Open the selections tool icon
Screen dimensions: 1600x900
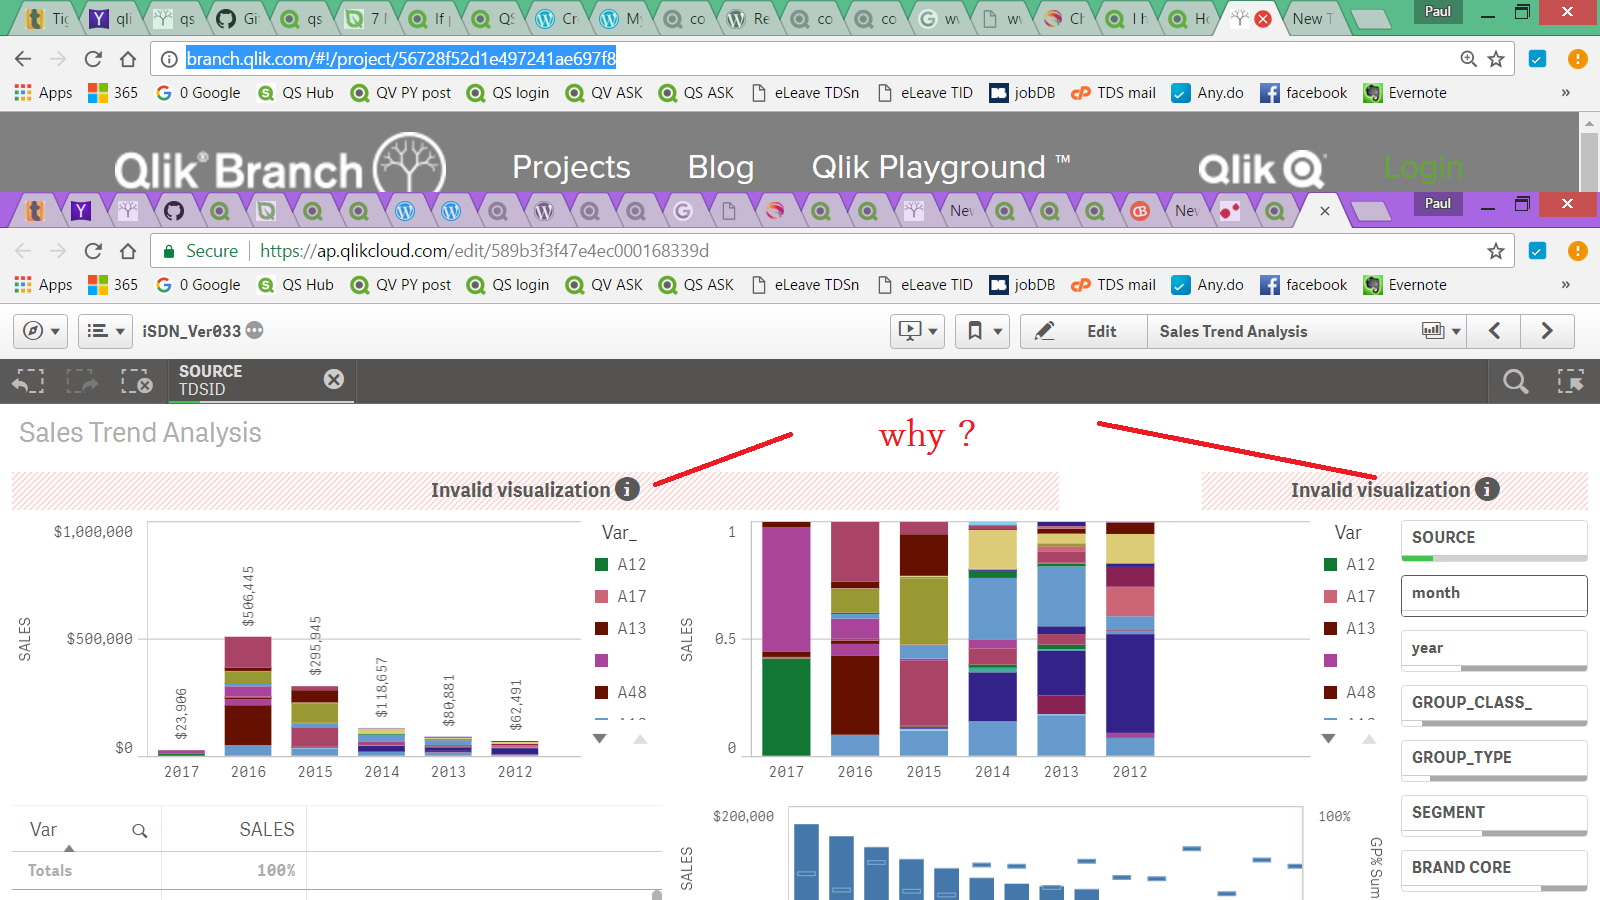coord(1570,381)
